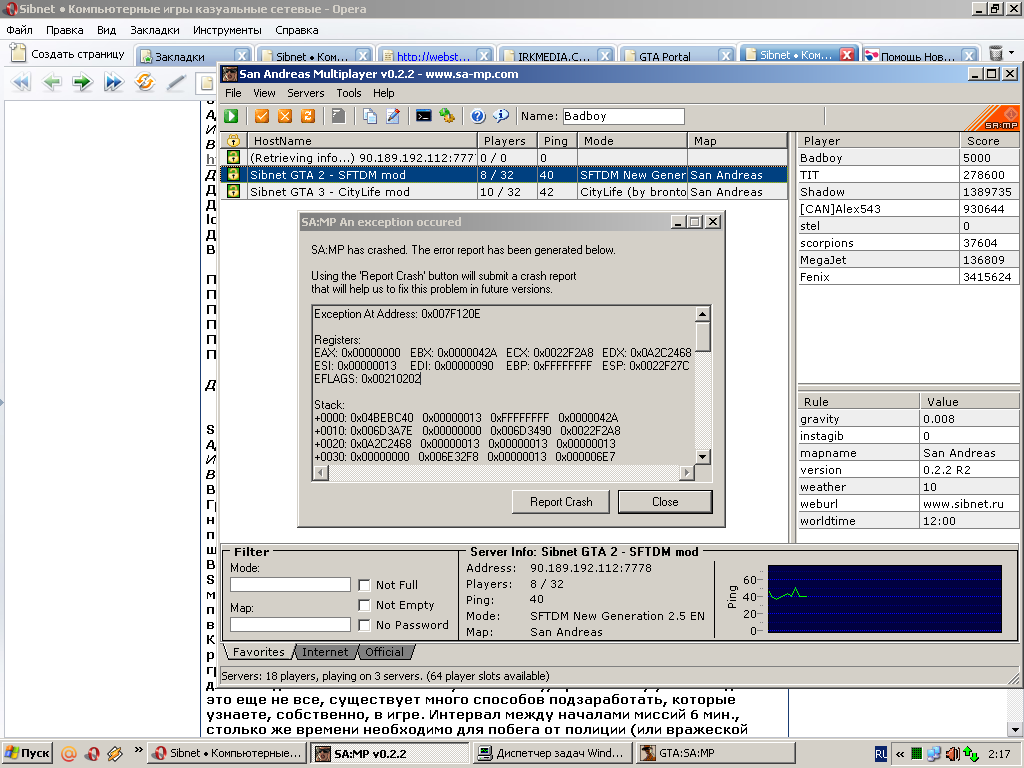Open the Remote Console icon
Viewport: 1024px width, 768px height.
(x=424, y=116)
